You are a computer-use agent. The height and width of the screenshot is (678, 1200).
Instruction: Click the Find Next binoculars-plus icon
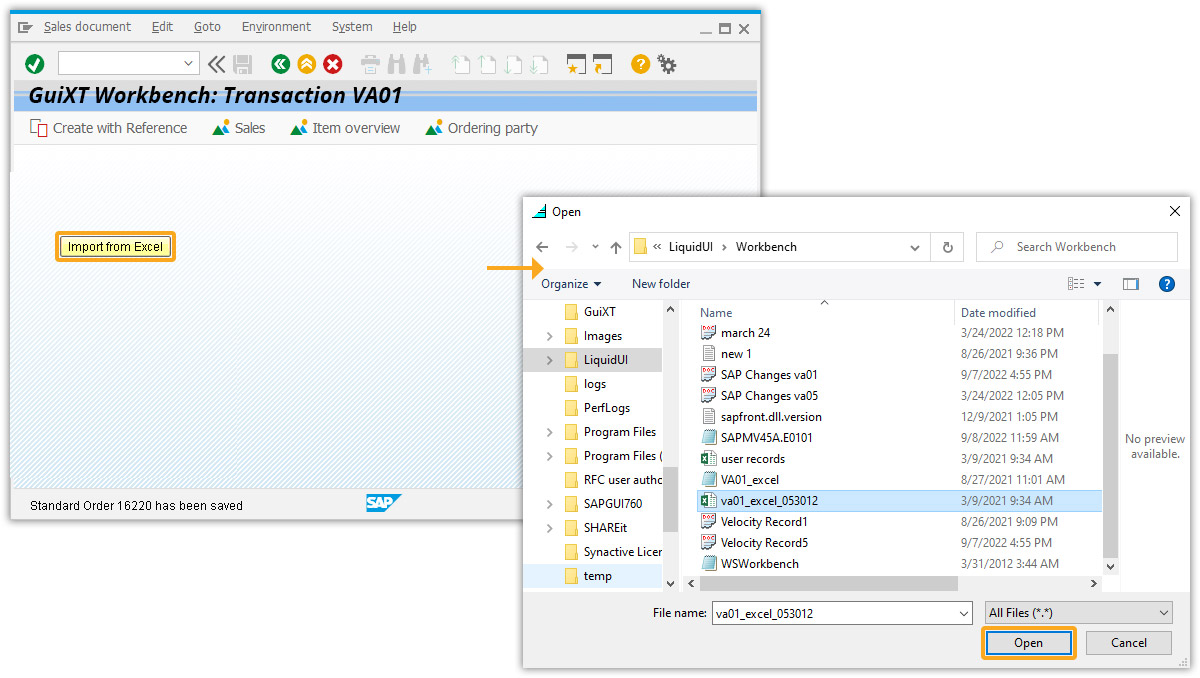tap(422, 65)
